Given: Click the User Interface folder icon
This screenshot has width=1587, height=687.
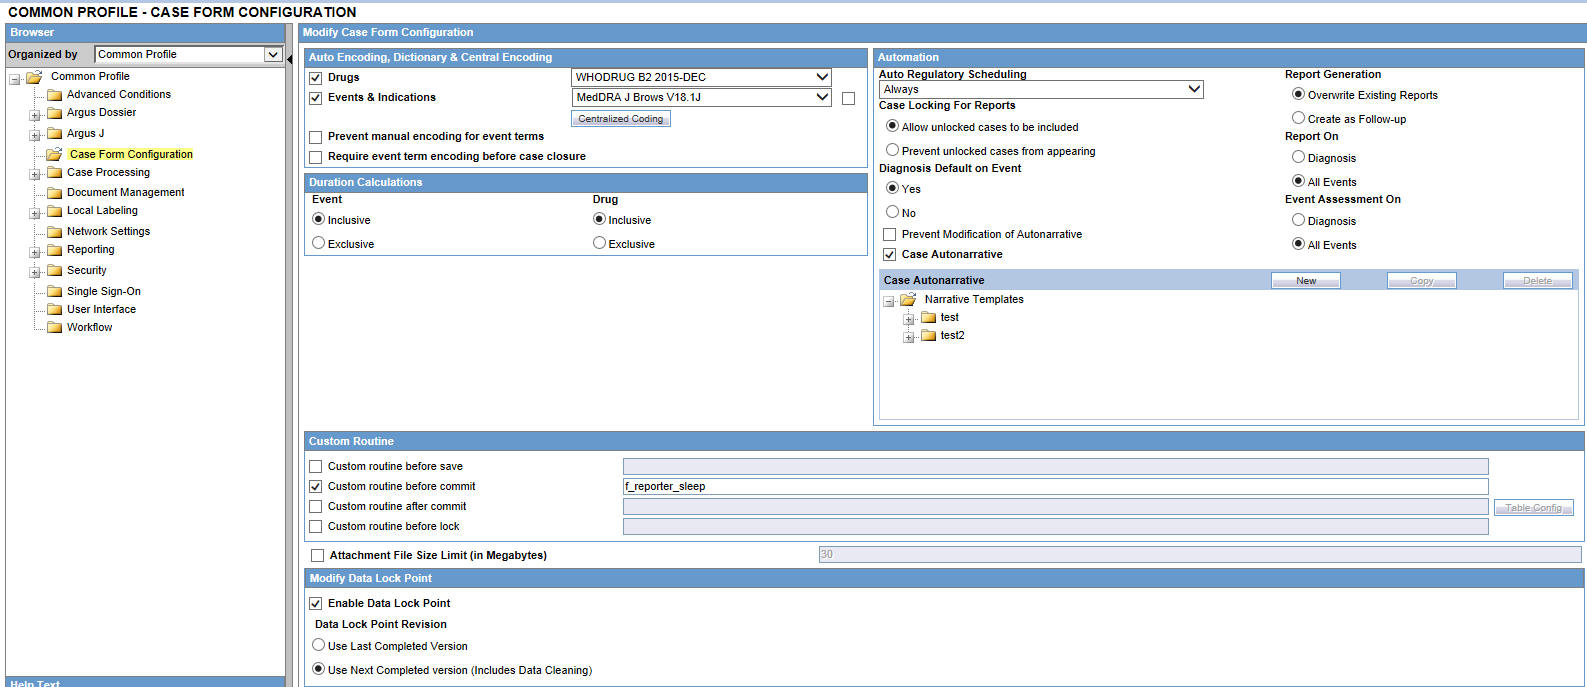Looking at the screenshot, I should click(55, 310).
